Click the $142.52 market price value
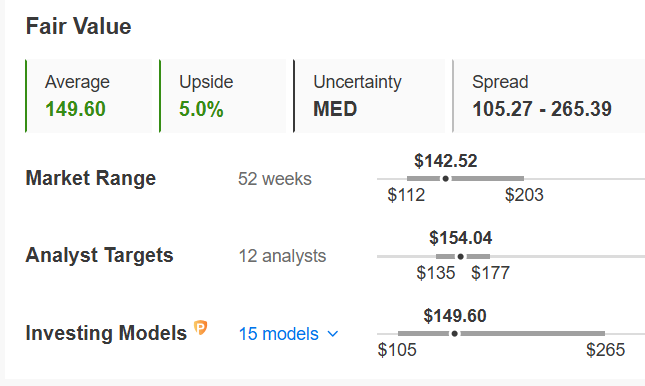Viewport: 645px width, 386px height. click(x=445, y=161)
